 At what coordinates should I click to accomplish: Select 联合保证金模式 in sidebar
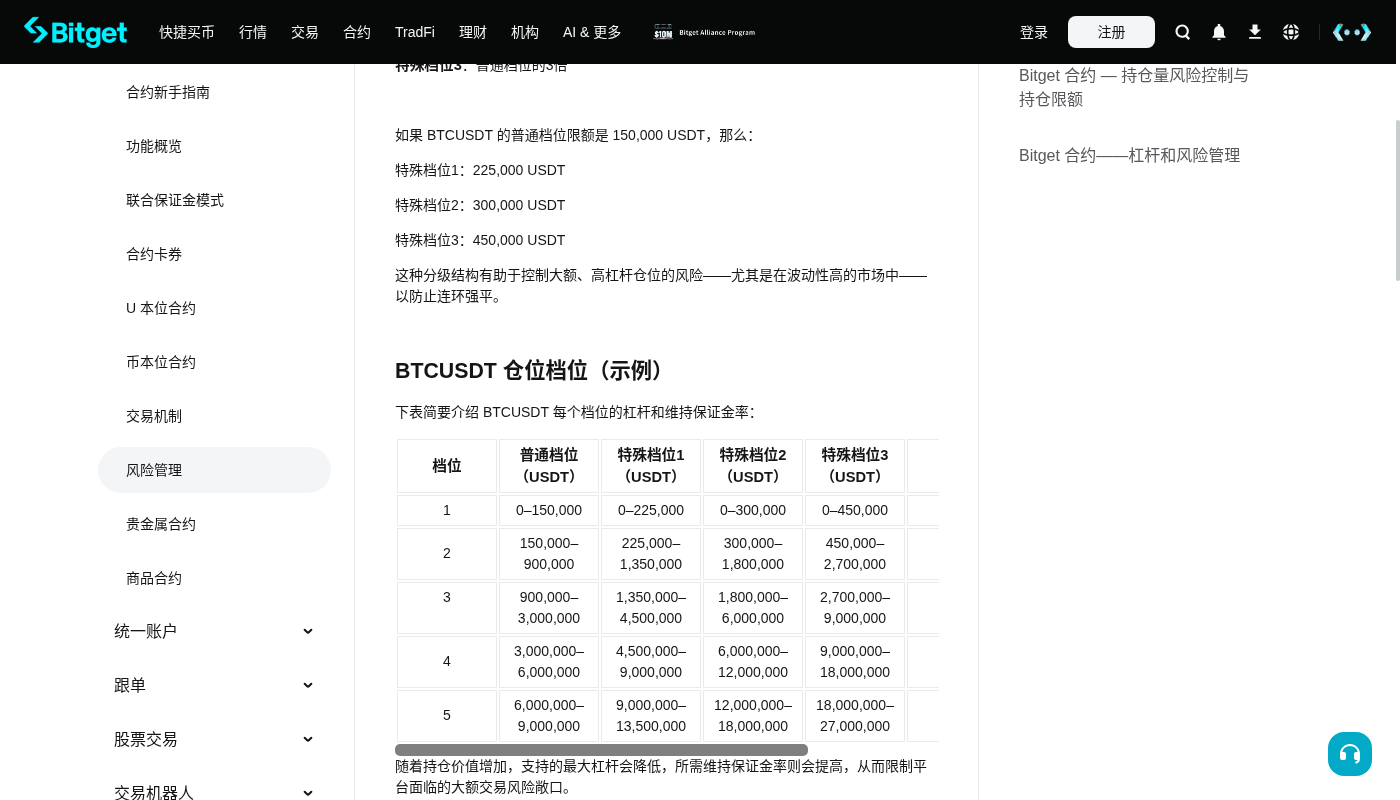[214, 200]
